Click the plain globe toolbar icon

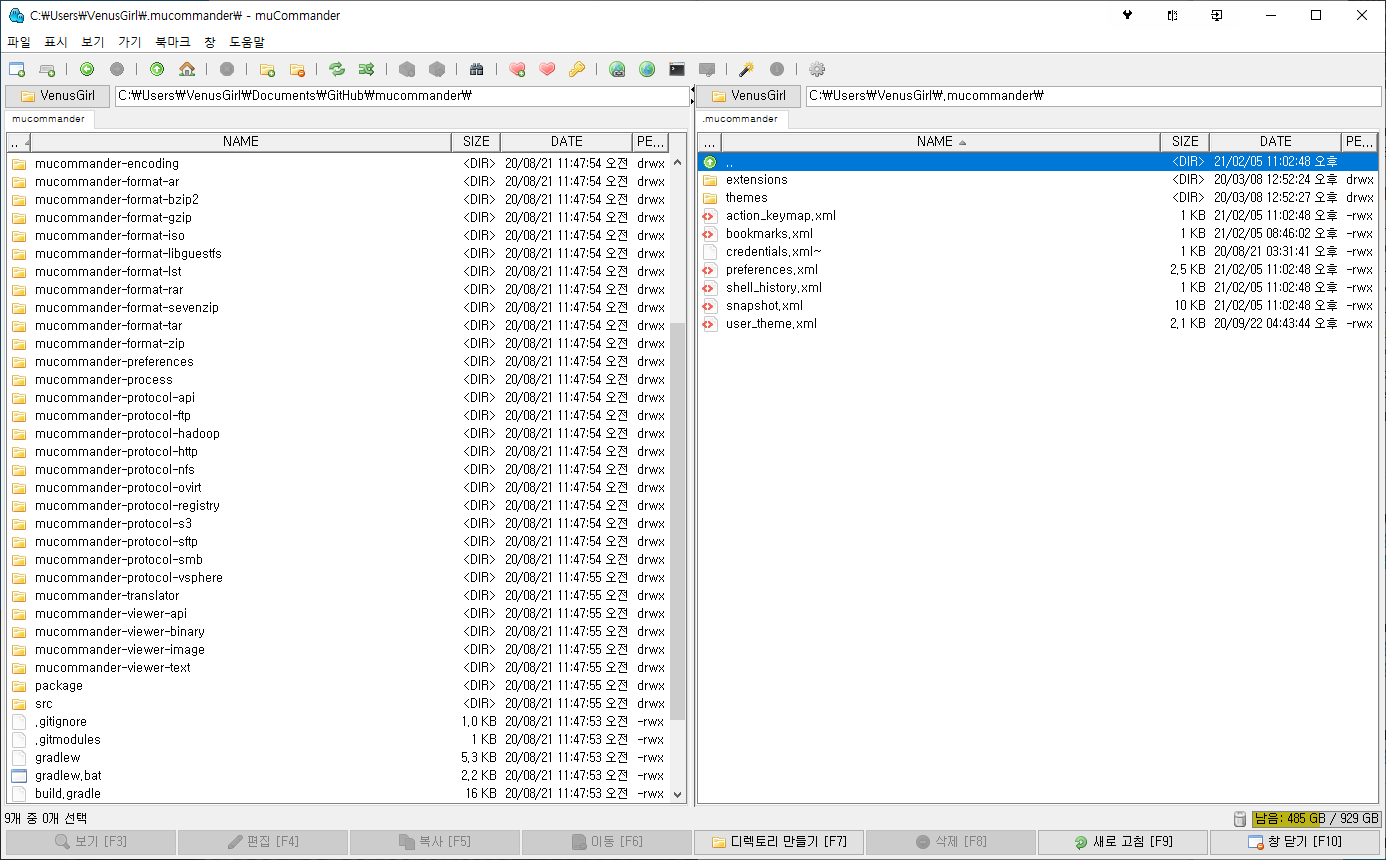[x=647, y=69]
